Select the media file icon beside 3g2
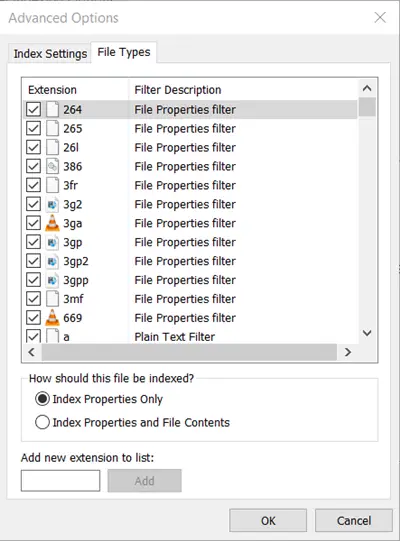The height and width of the screenshot is (541, 400). pos(52,204)
